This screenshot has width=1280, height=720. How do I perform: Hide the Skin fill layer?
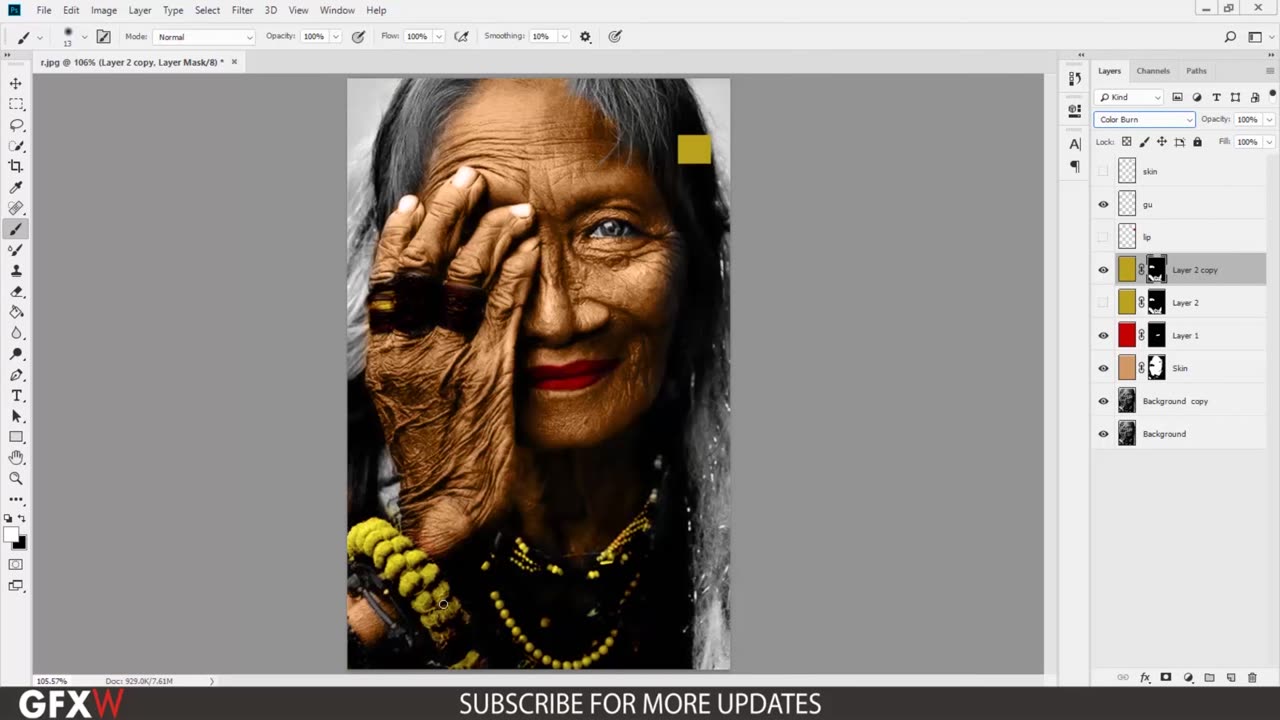tap(1103, 368)
